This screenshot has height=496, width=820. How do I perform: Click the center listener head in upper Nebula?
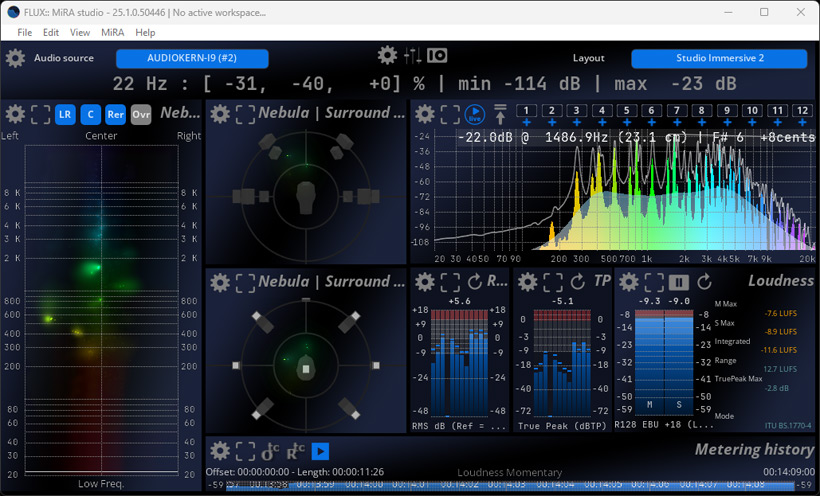pos(306,197)
